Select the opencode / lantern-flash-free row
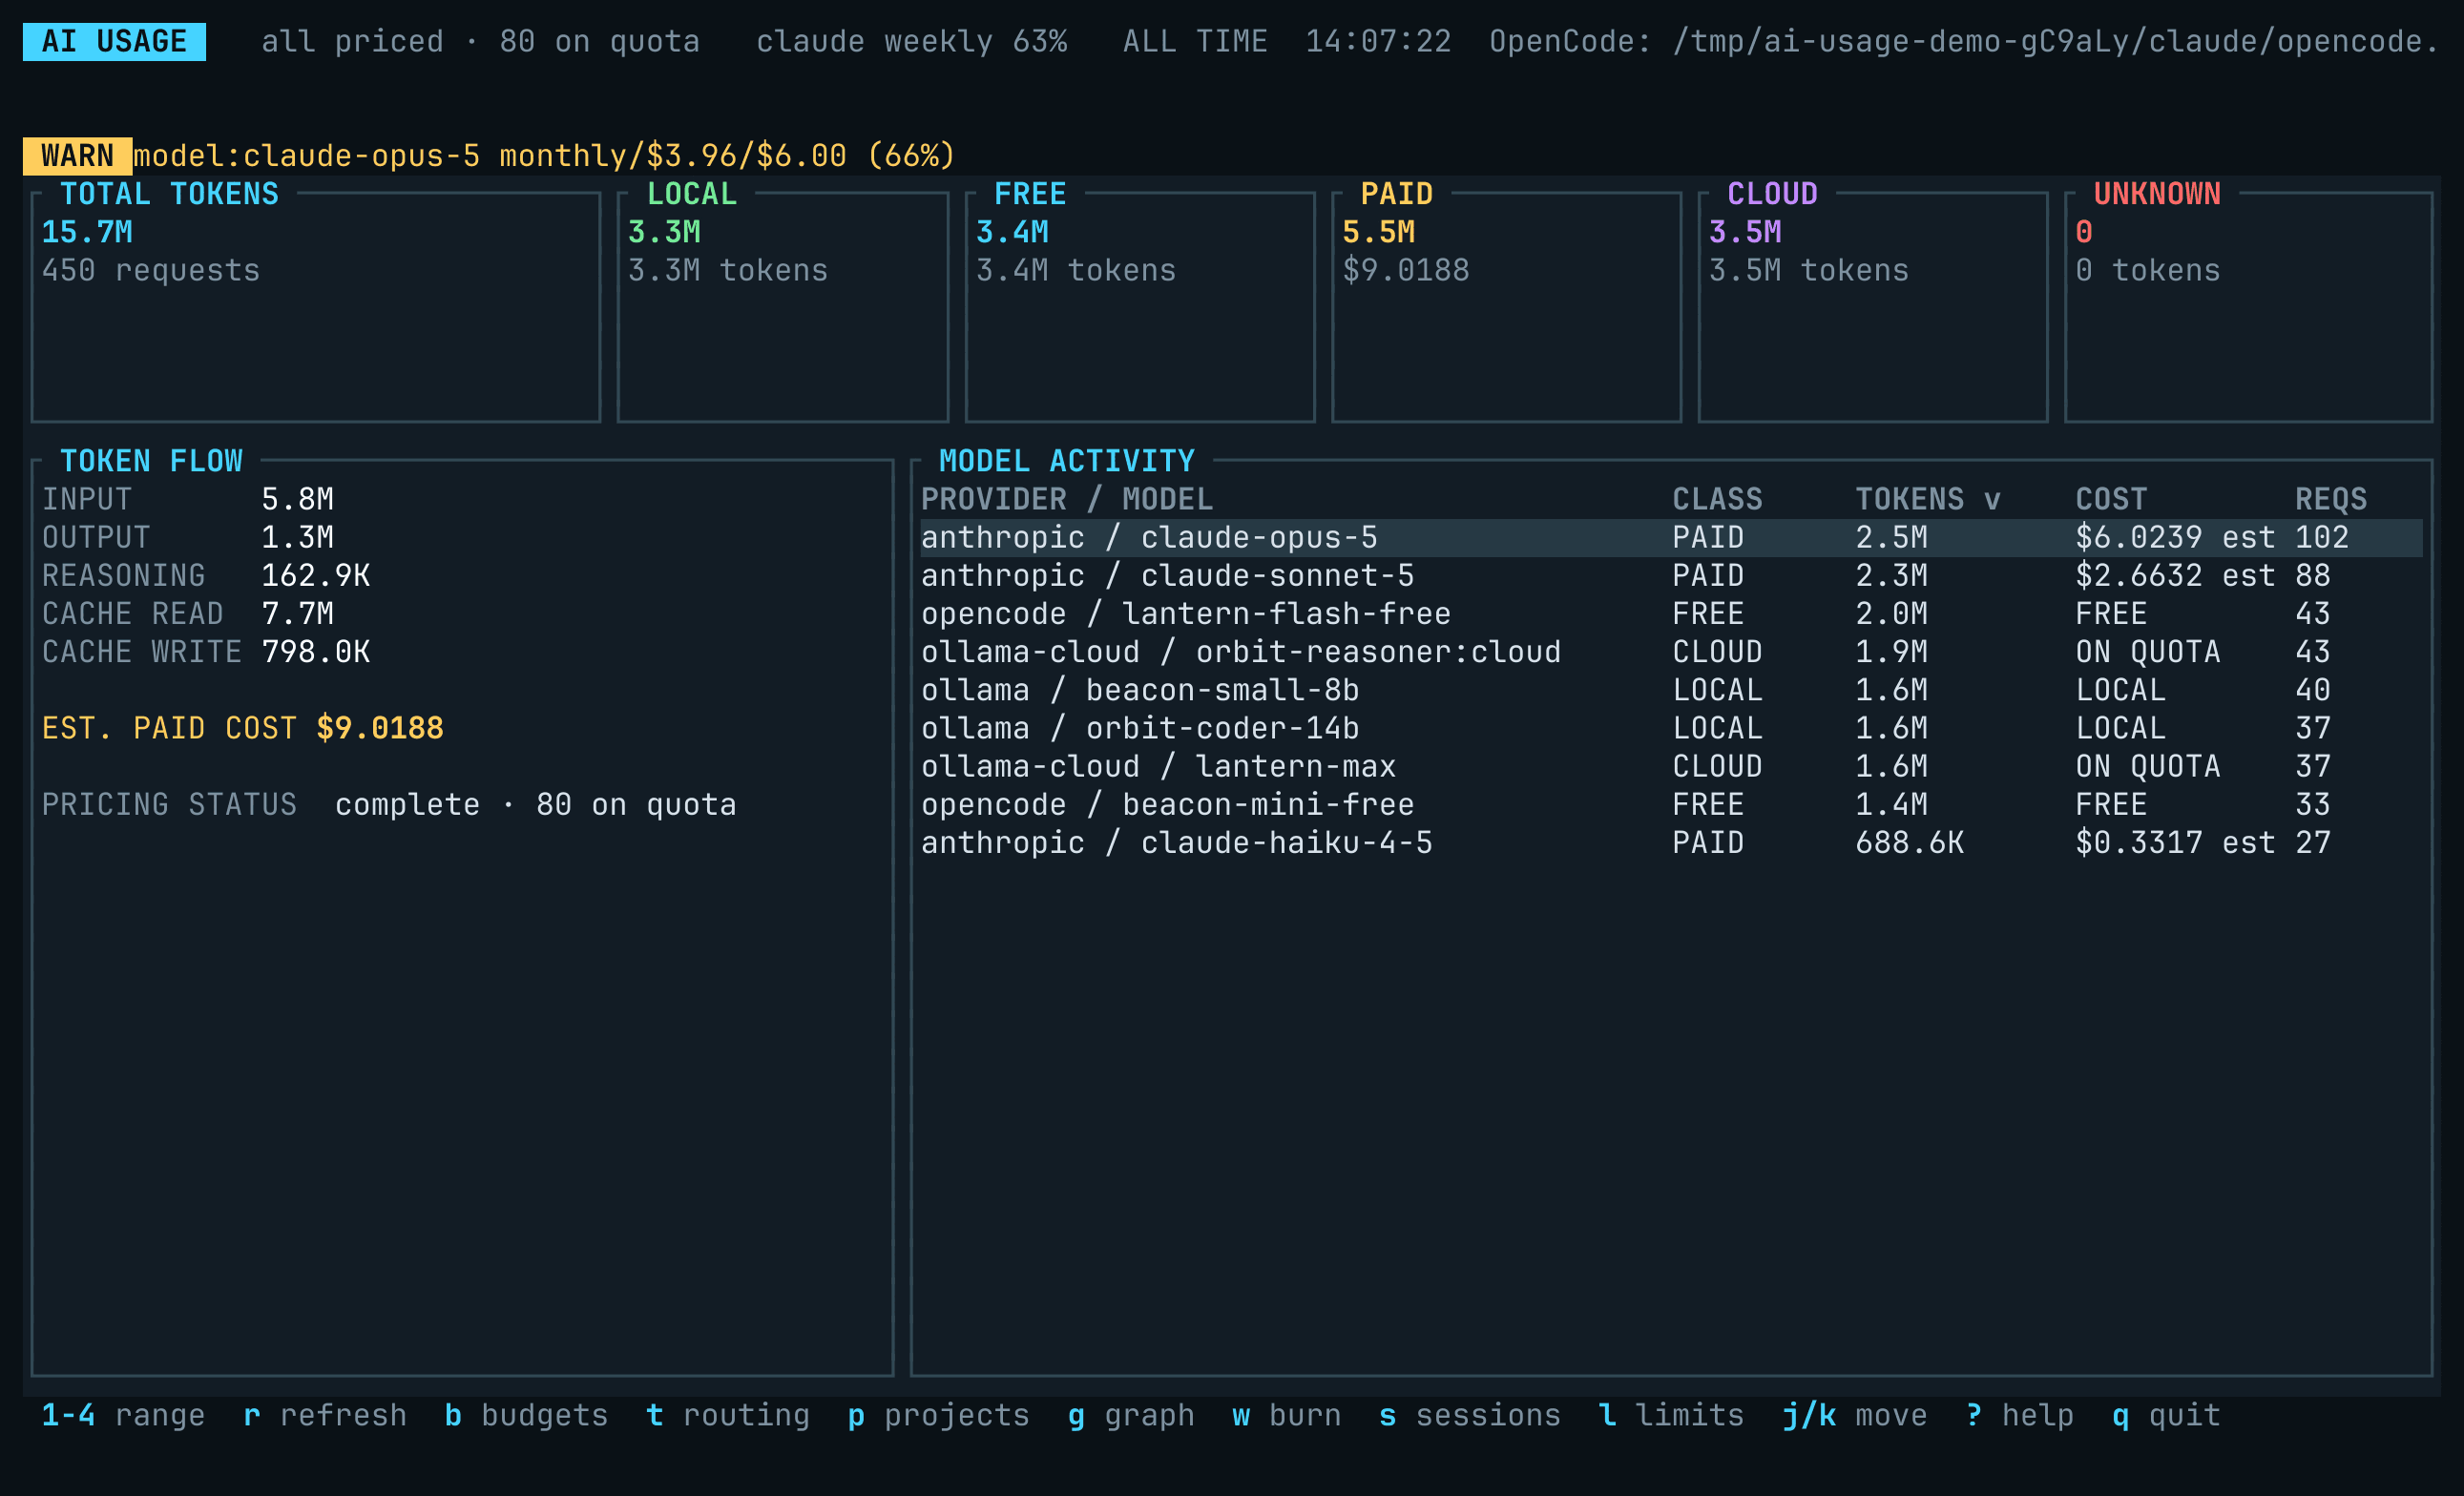2464x1496 pixels. [1671, 613]
